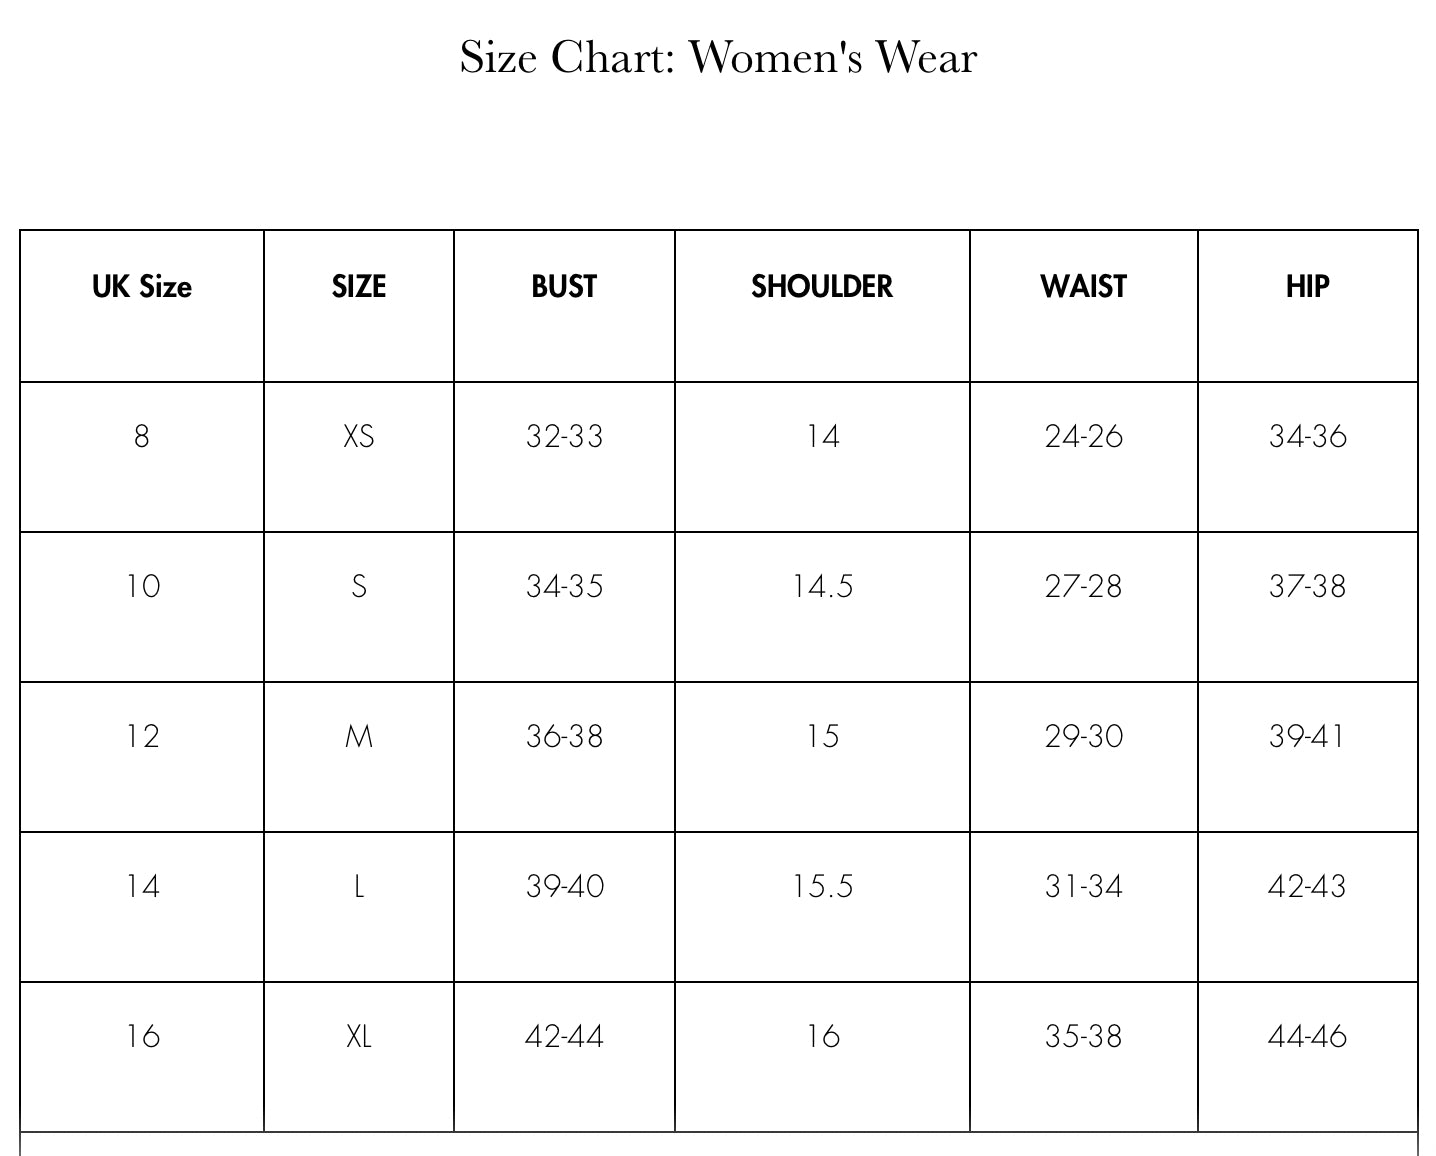Select the XS size cell
Screen dimensions: 1436x1156
point(358,437)
